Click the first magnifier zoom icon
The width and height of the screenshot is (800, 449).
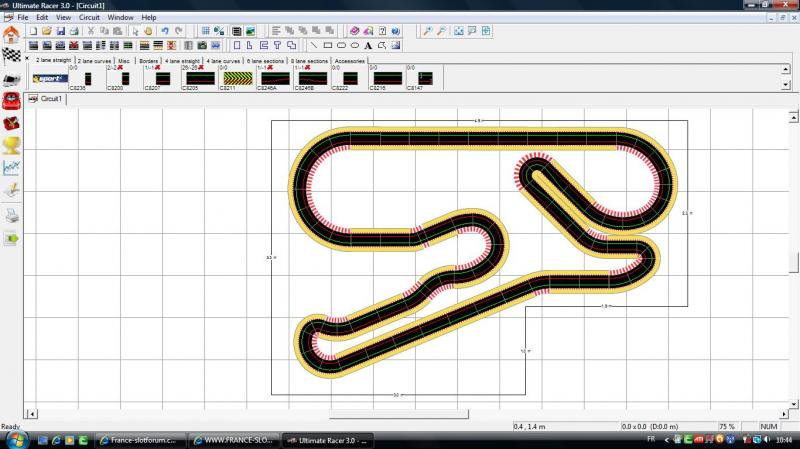427,31
